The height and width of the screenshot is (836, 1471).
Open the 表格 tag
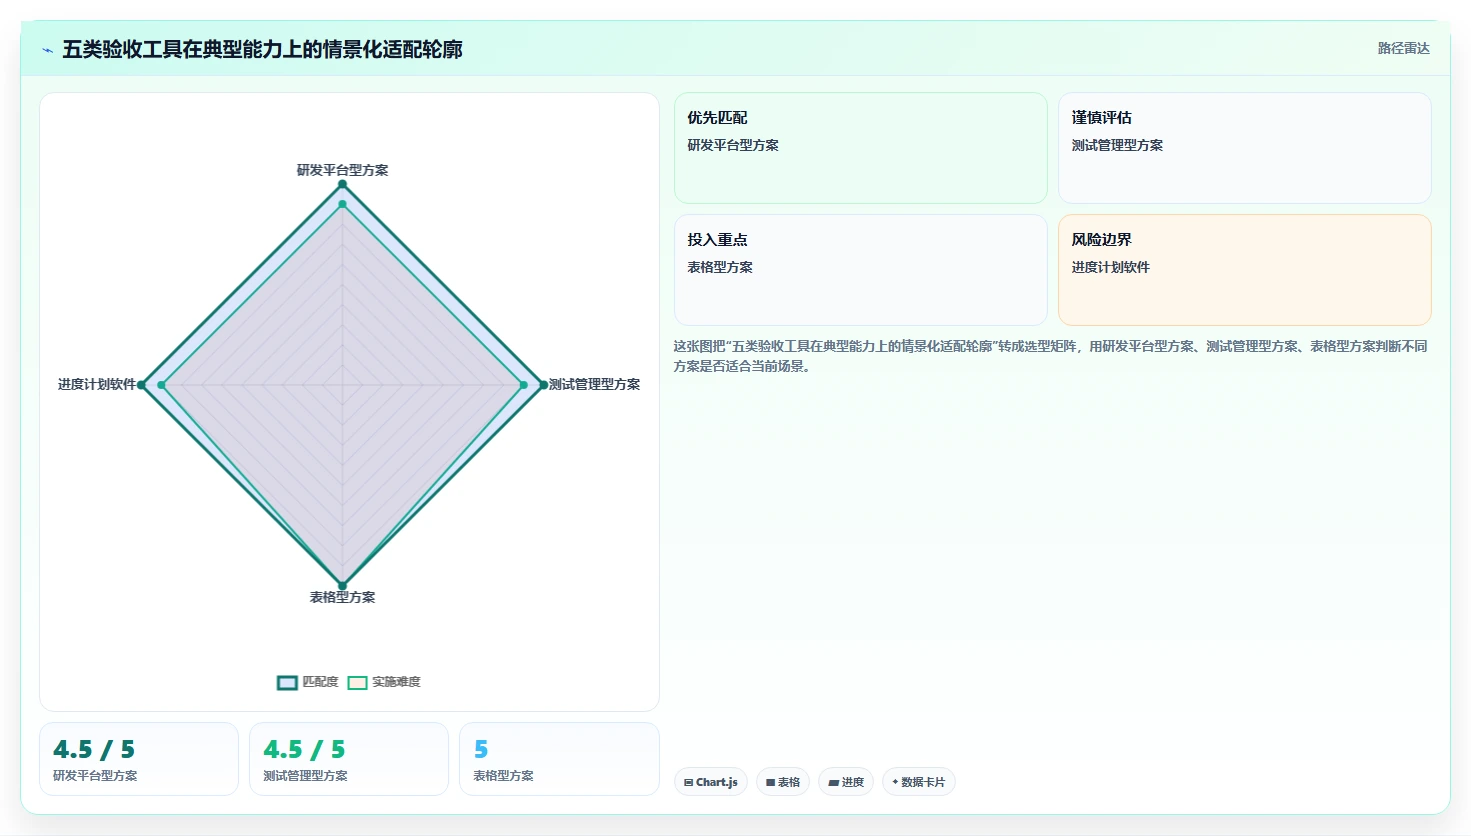coord(783,782)
